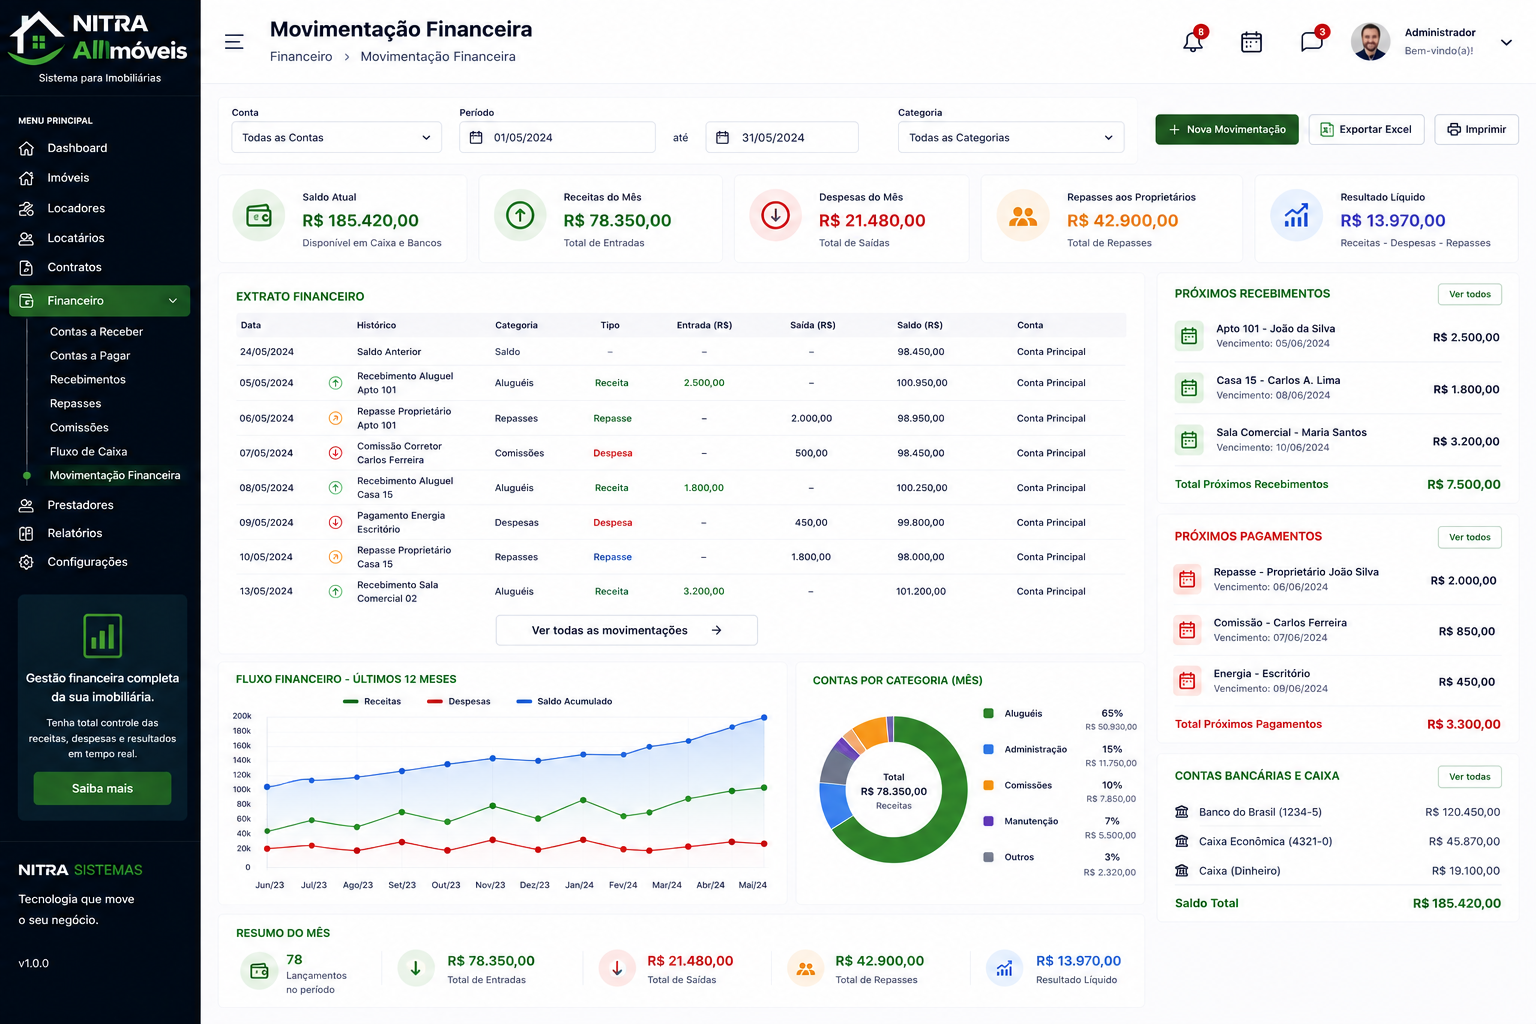
Task: Click the Repasses aos Proprietários people icon
Action: tap(1023, 215)
